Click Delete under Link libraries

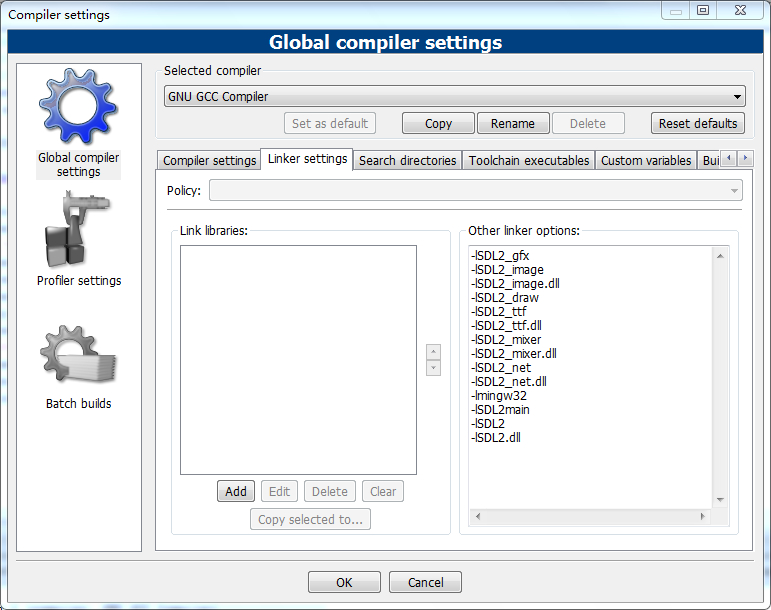(x=329, y=491)
